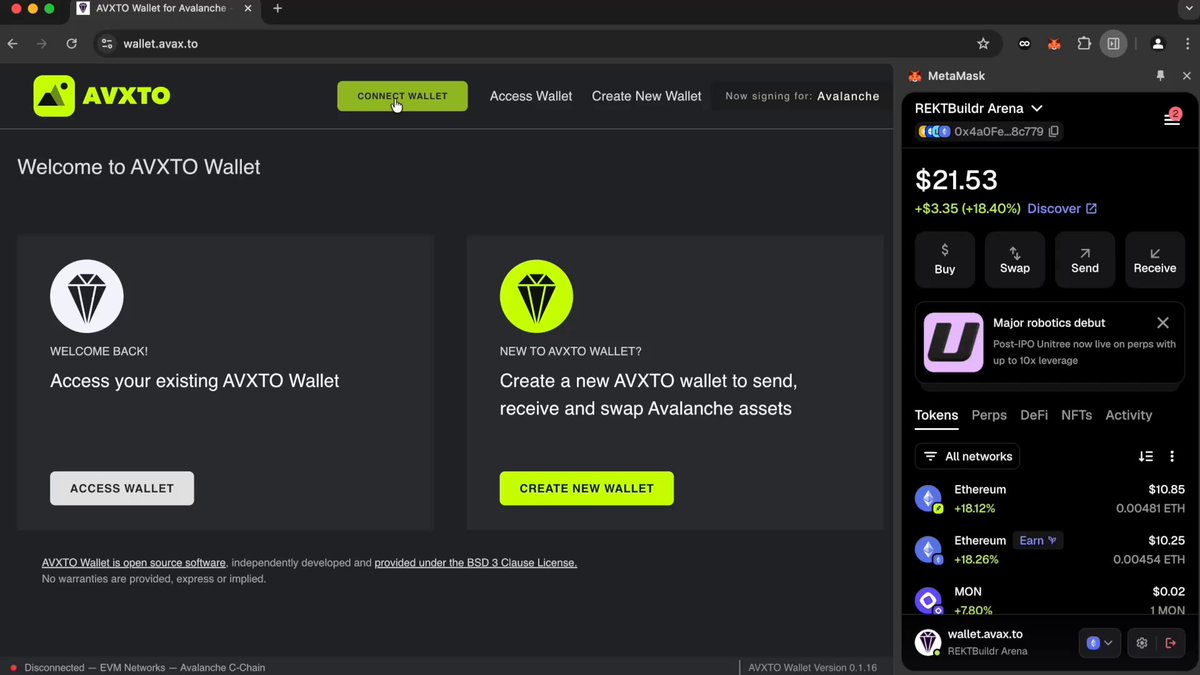The height and width of the screenshot is (675, 1200).
Task: Open Chrome's three-dot menu
Action: coord(1186,44)
